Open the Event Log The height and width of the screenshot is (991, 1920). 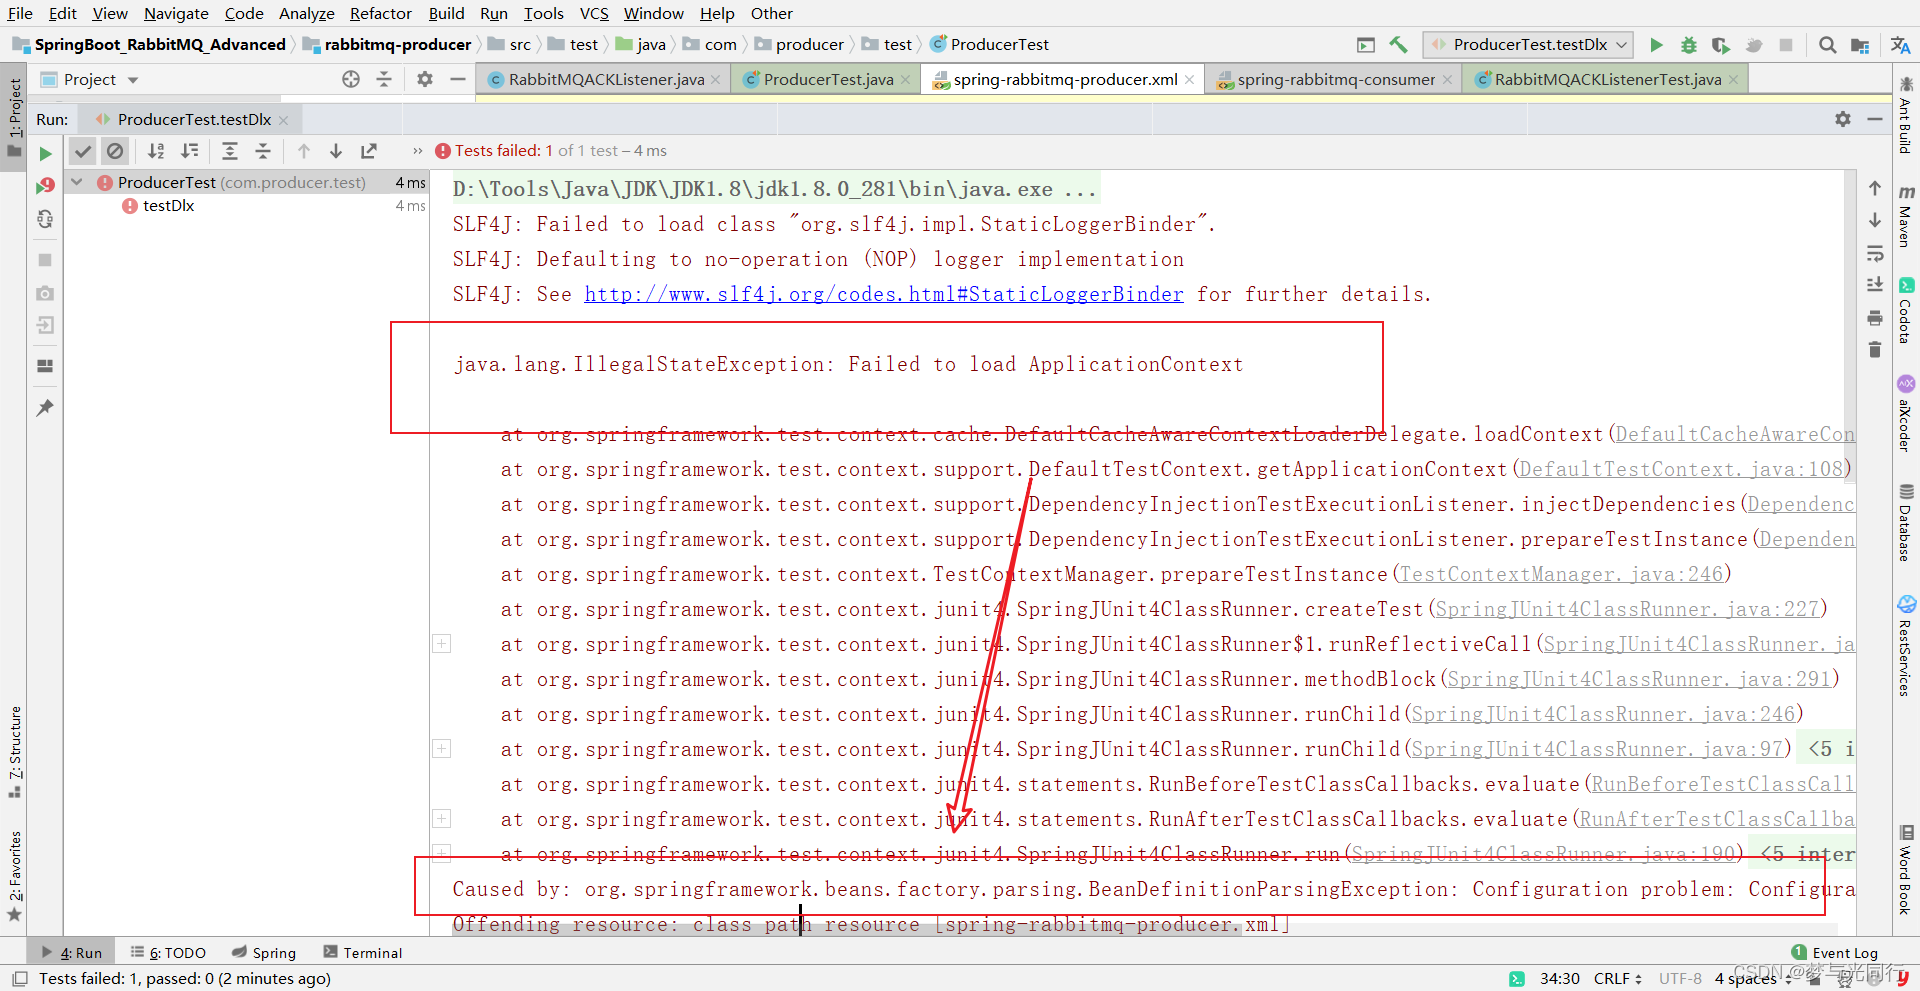1835,953
